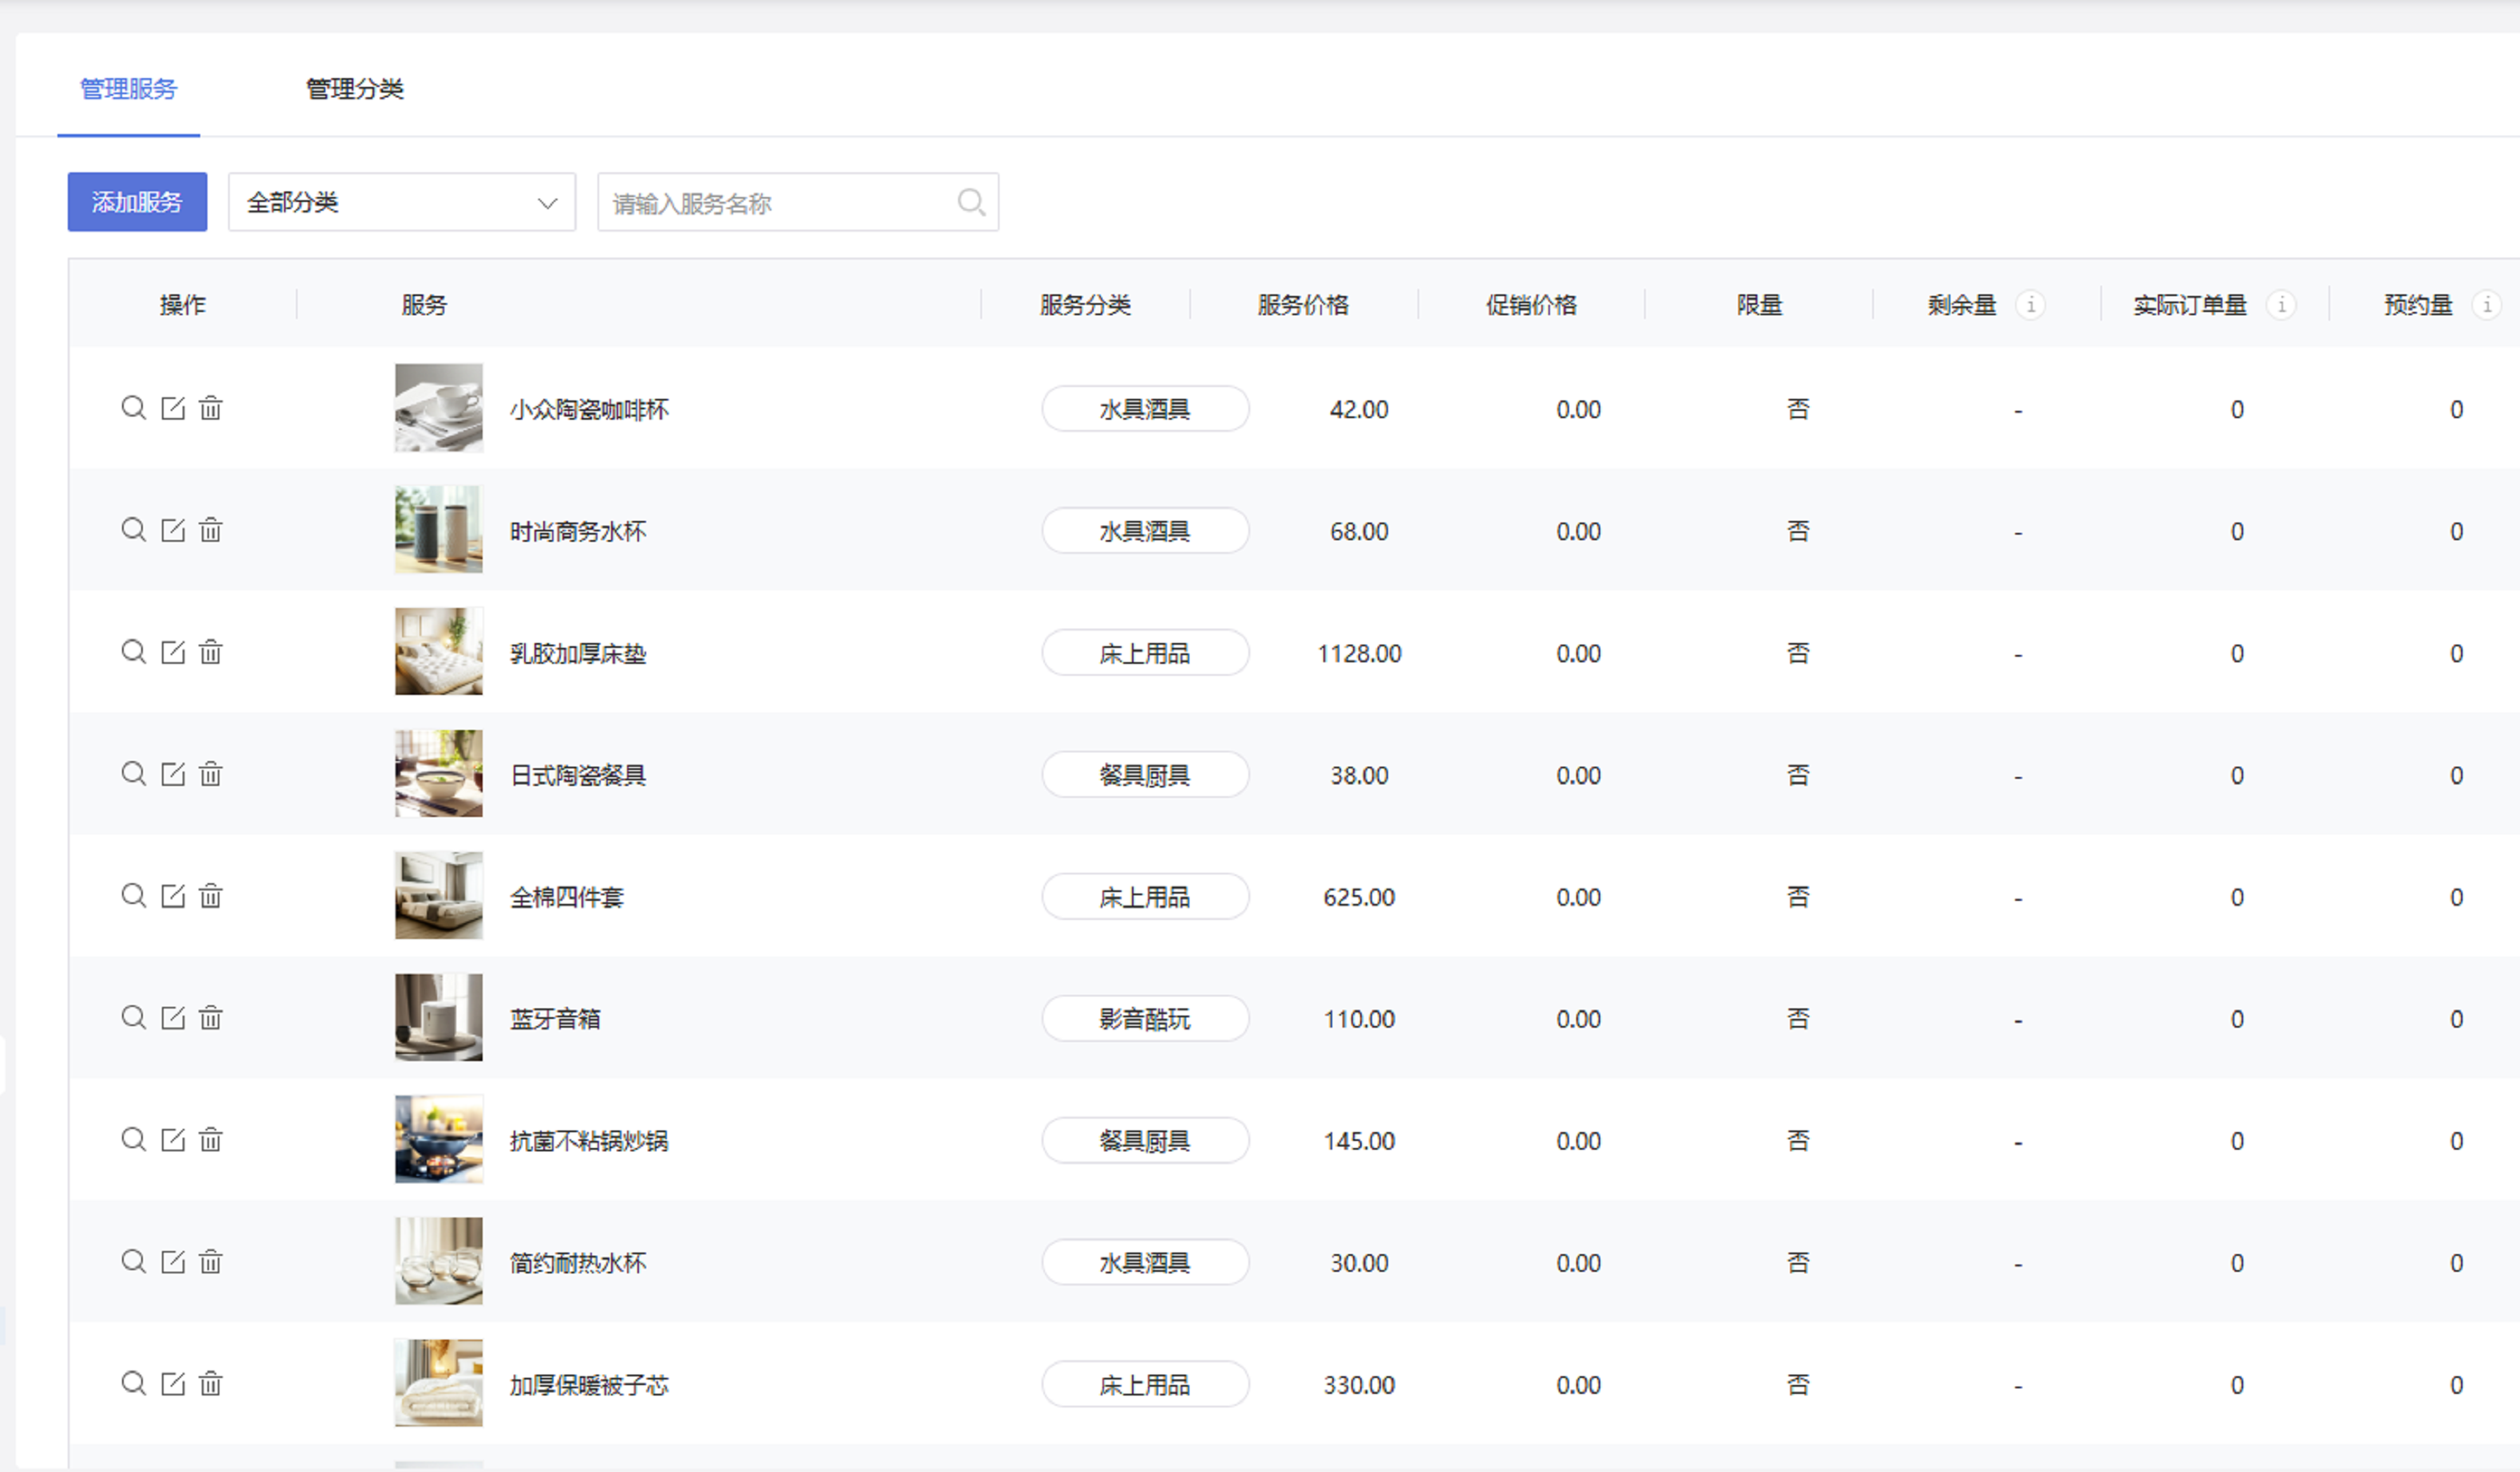Delete the 乳胶加厚床垫 service
This screenshot has height=1472, width=2520.
tap(210, 652)
